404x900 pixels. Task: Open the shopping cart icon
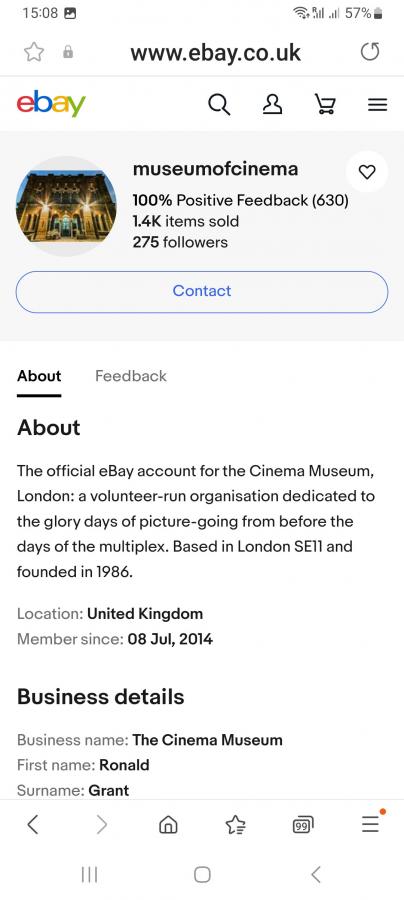tap(325, 104)
